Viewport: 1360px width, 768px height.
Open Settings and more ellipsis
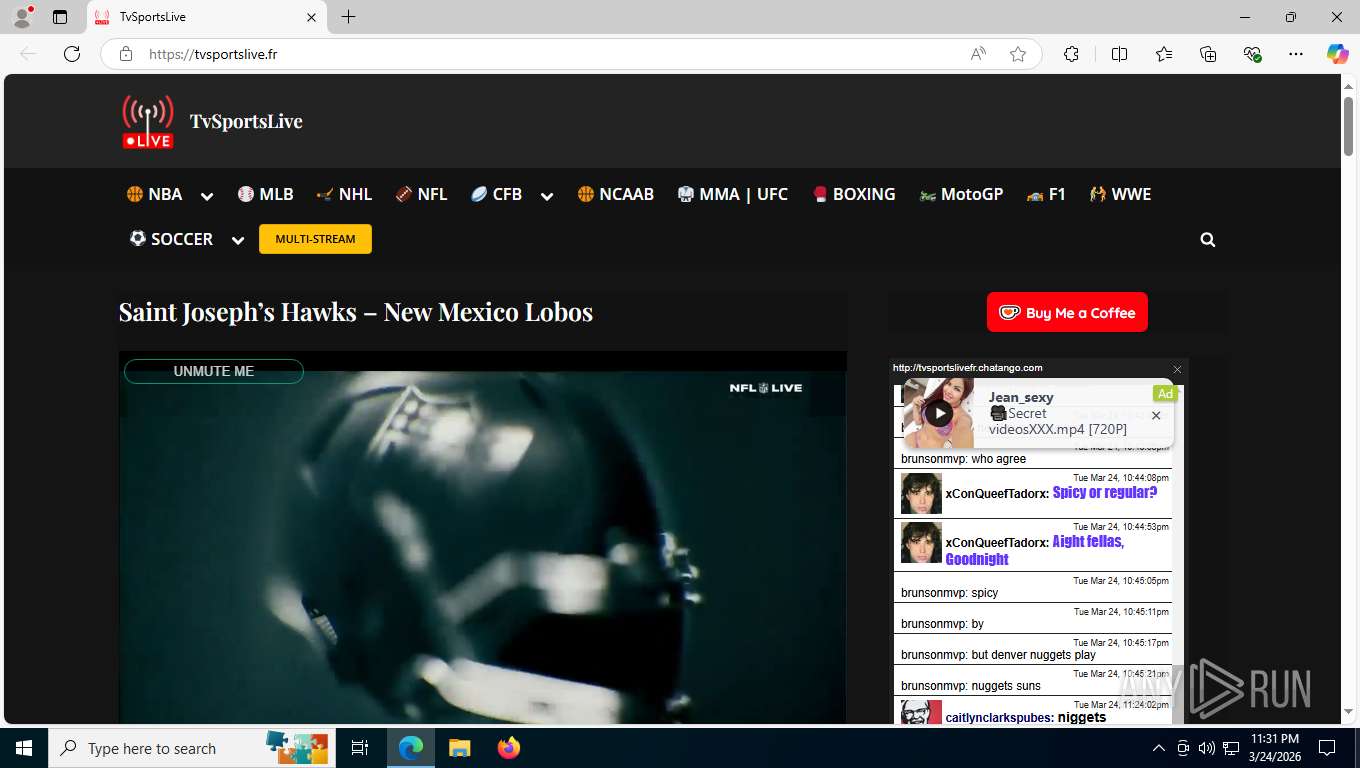[1296, 54]
